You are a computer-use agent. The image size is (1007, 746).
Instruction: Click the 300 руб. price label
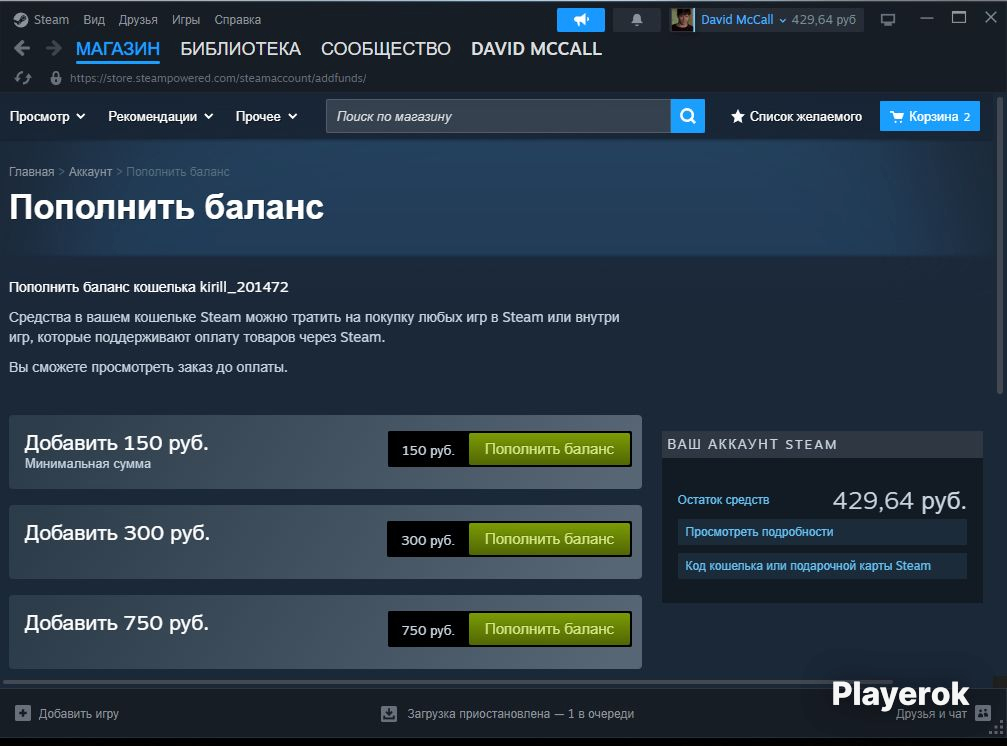point(428,539)
